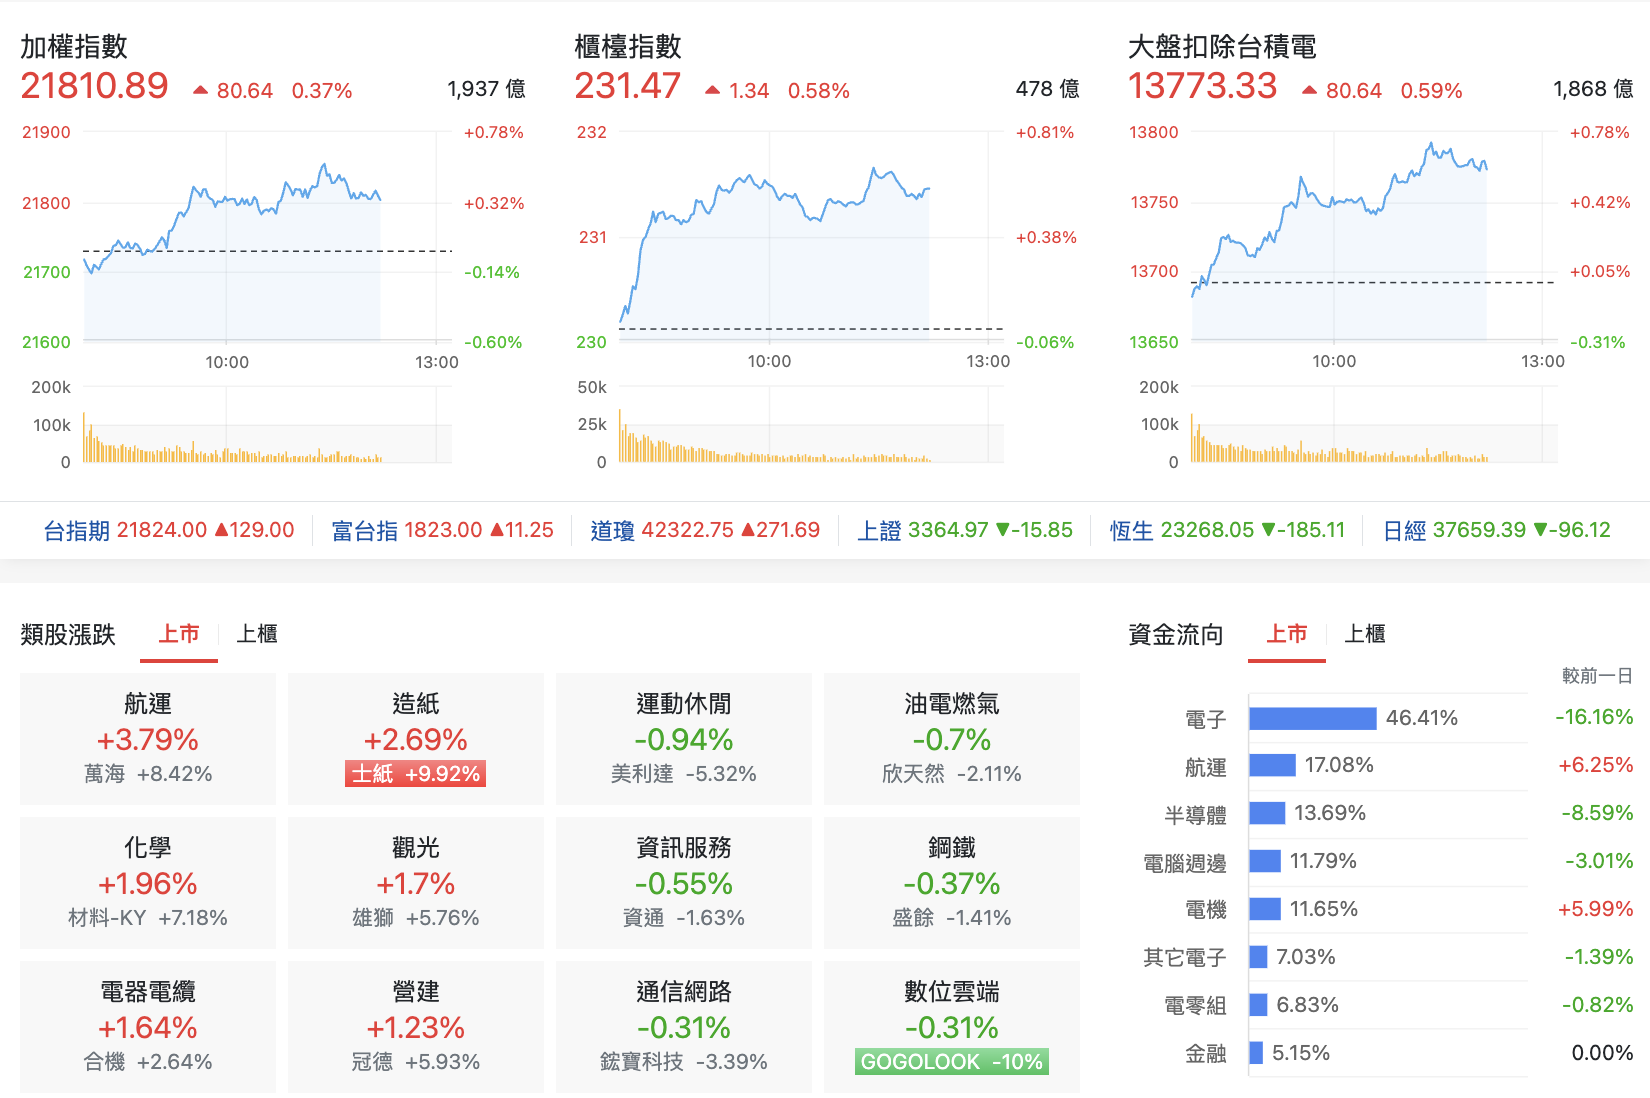Switch to the 上櫃 tab under 類股漲跌
1650x1098 pixels.
[257, 634]
